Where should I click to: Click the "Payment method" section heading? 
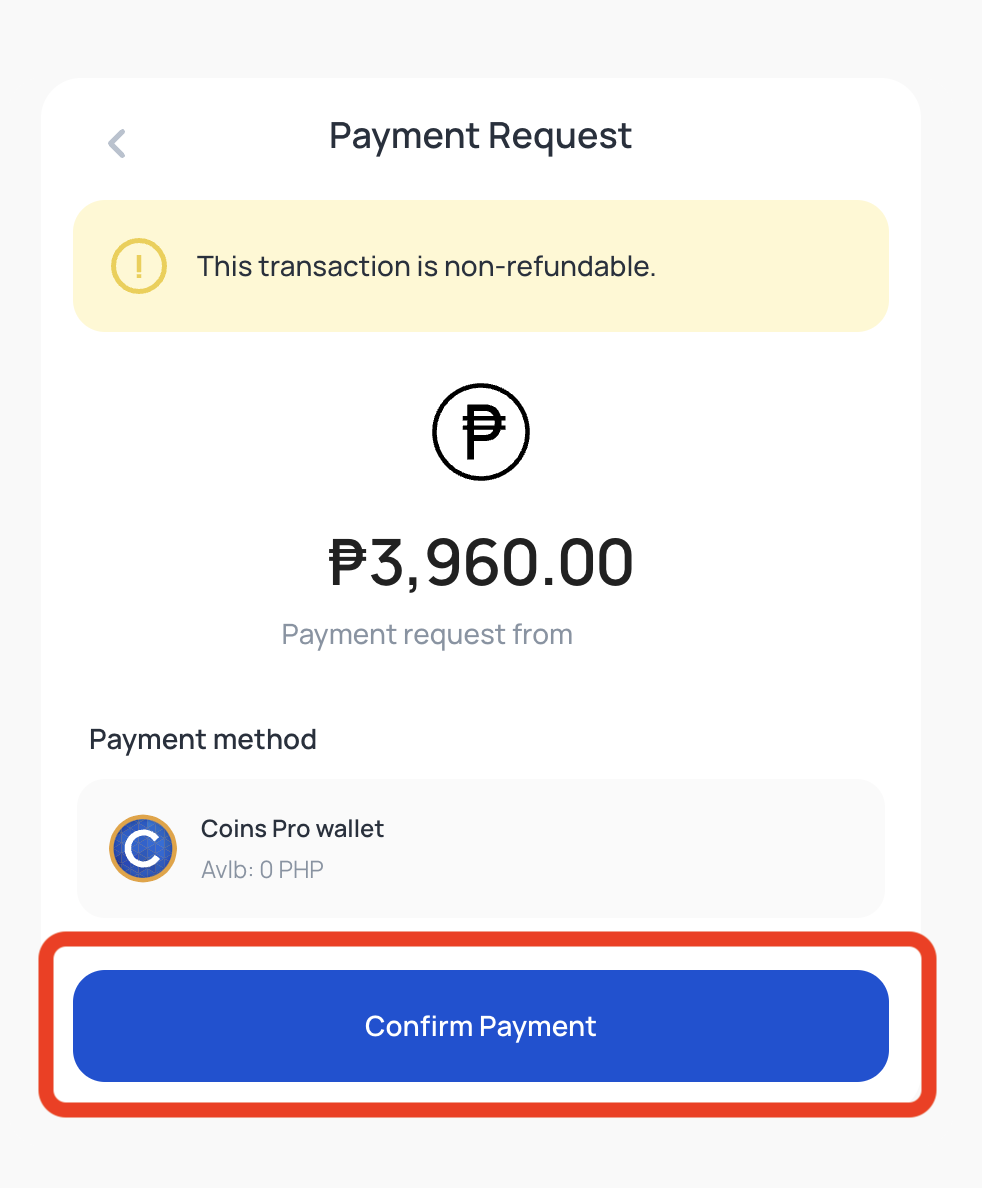(x=203, y=740)
